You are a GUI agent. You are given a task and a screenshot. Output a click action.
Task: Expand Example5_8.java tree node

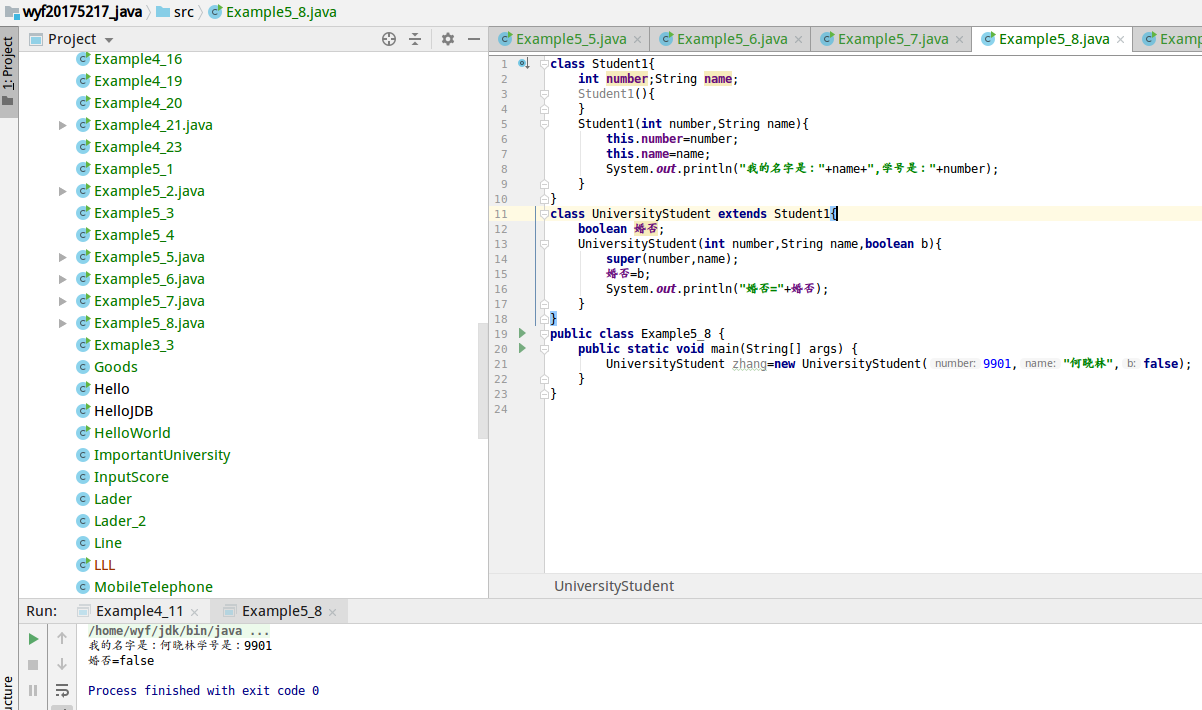point(63,323)
